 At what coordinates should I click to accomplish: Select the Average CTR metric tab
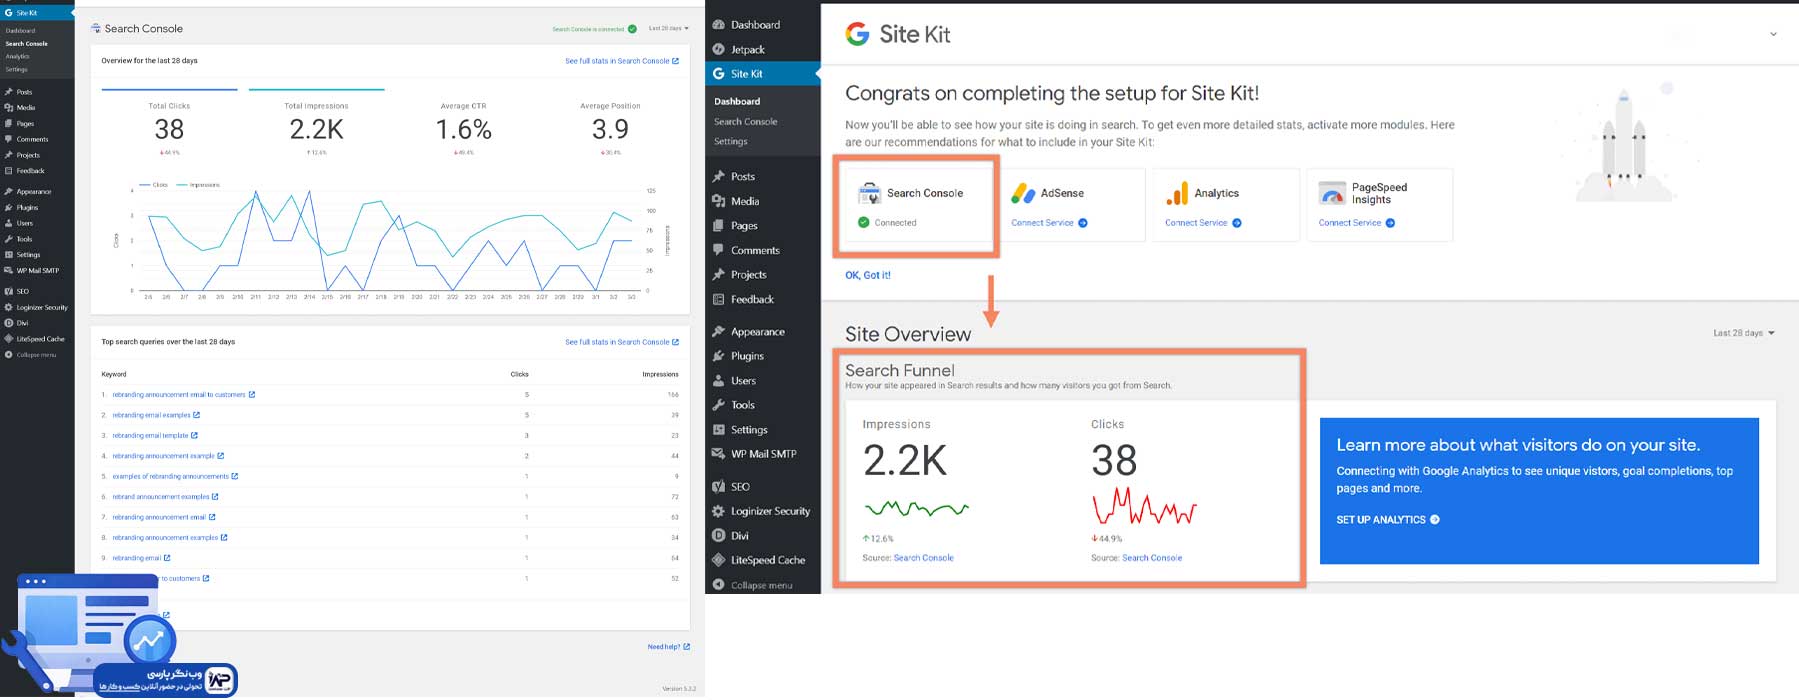[463, 125]
